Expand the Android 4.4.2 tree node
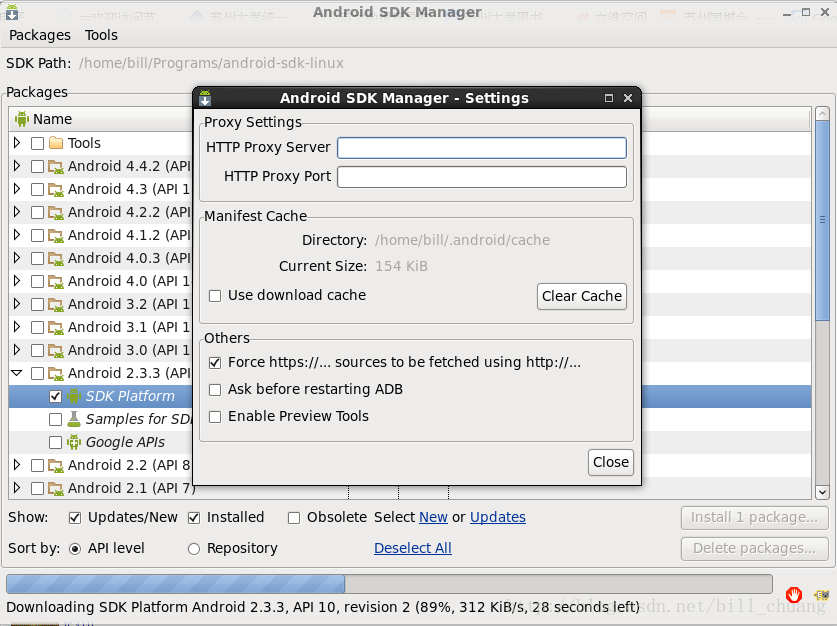 click(17, 165)
